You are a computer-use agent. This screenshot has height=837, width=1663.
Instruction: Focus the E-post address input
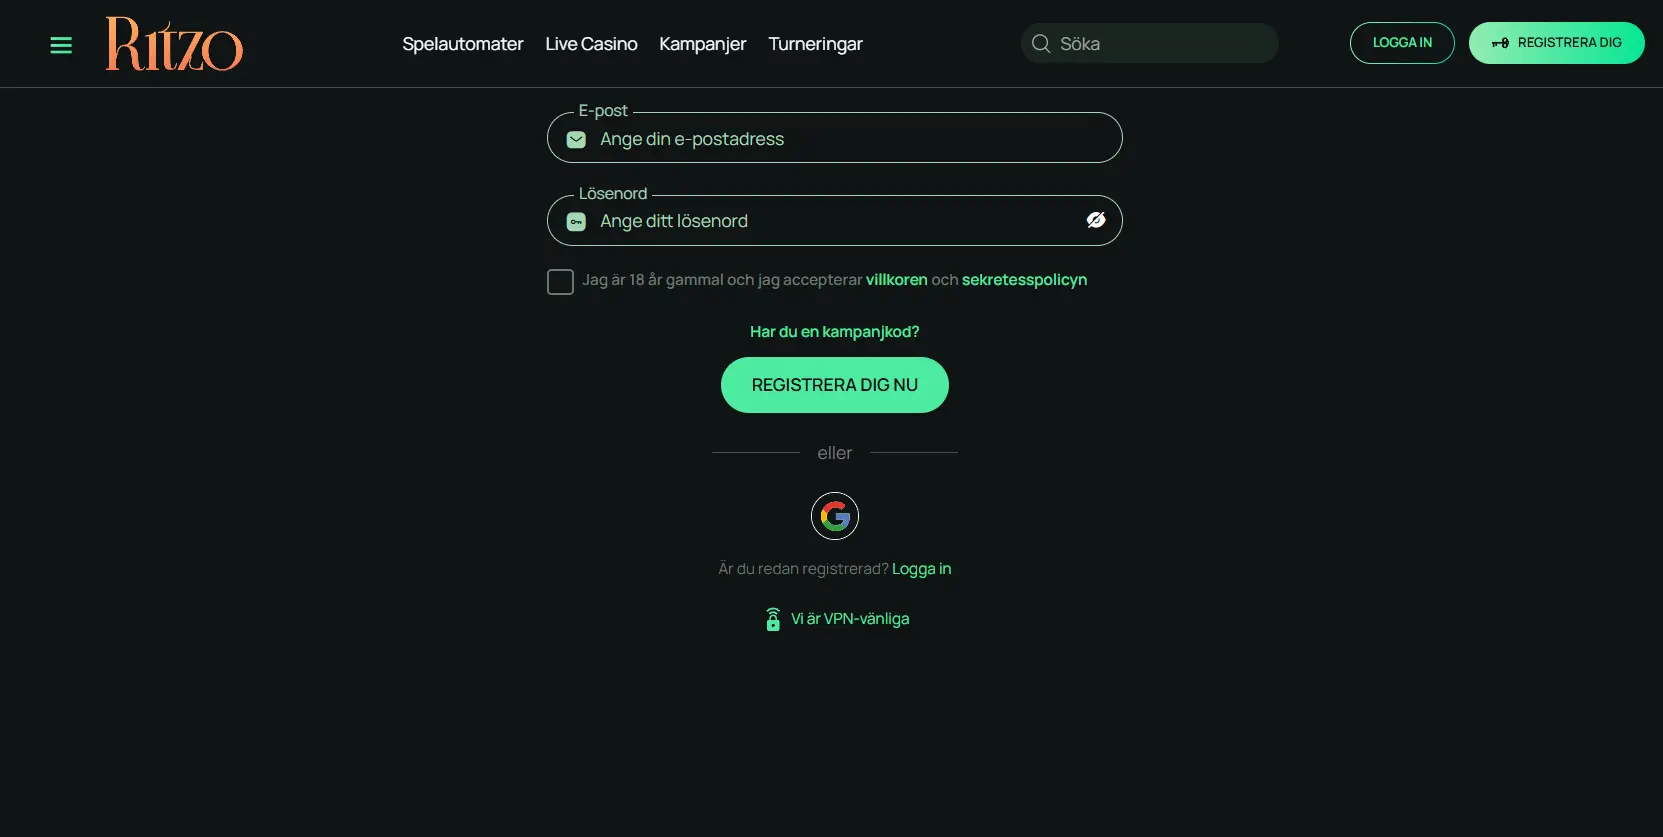(835, 138)
